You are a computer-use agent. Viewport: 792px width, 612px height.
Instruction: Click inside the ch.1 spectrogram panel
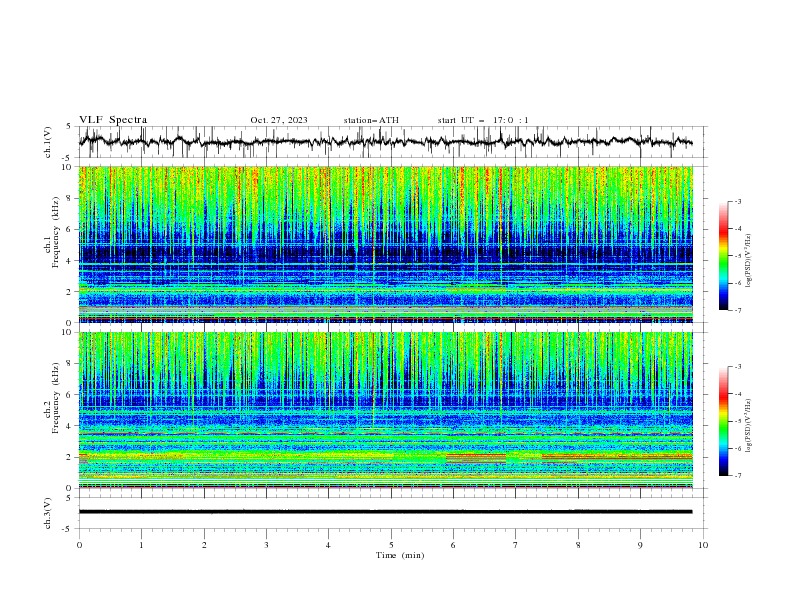pos(386,244)
